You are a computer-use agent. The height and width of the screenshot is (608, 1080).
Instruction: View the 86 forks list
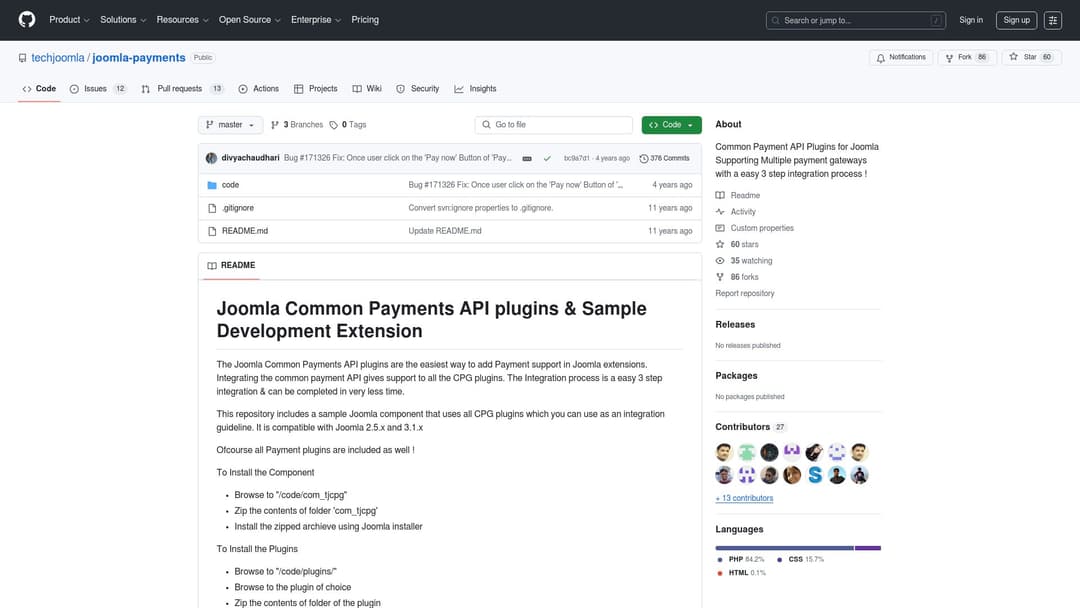[737, 277]
